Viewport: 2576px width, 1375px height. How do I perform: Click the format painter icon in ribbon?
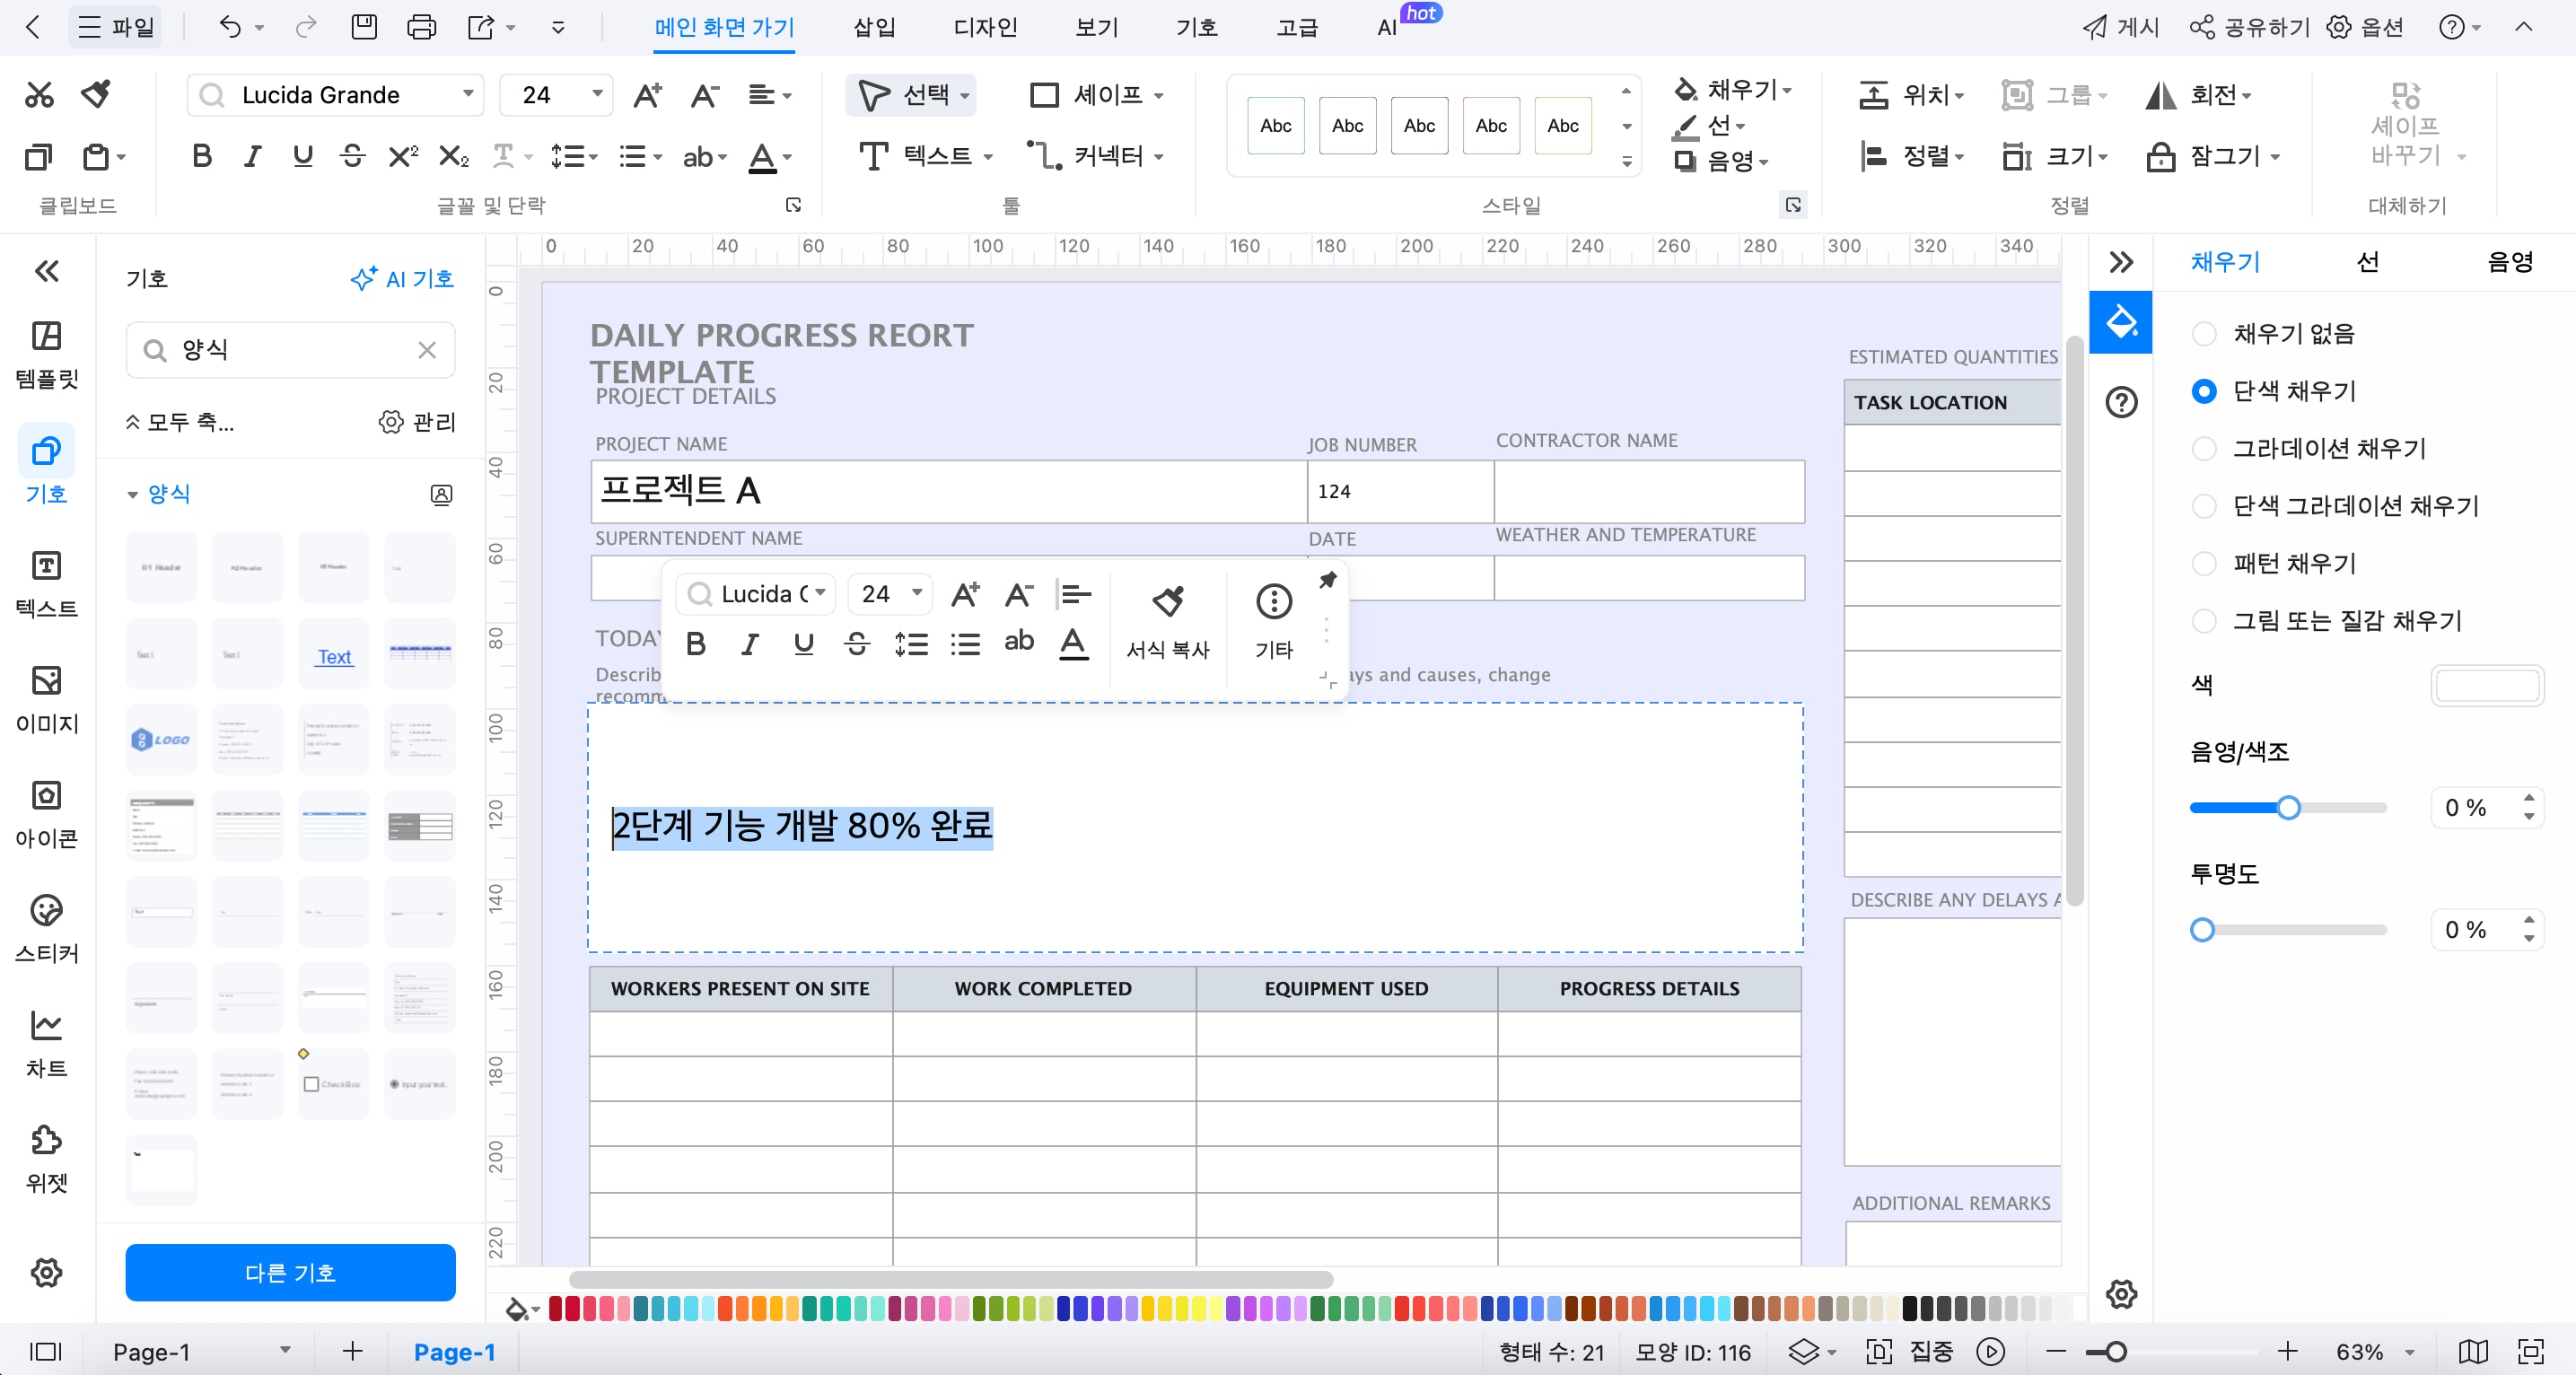[96, 94]
